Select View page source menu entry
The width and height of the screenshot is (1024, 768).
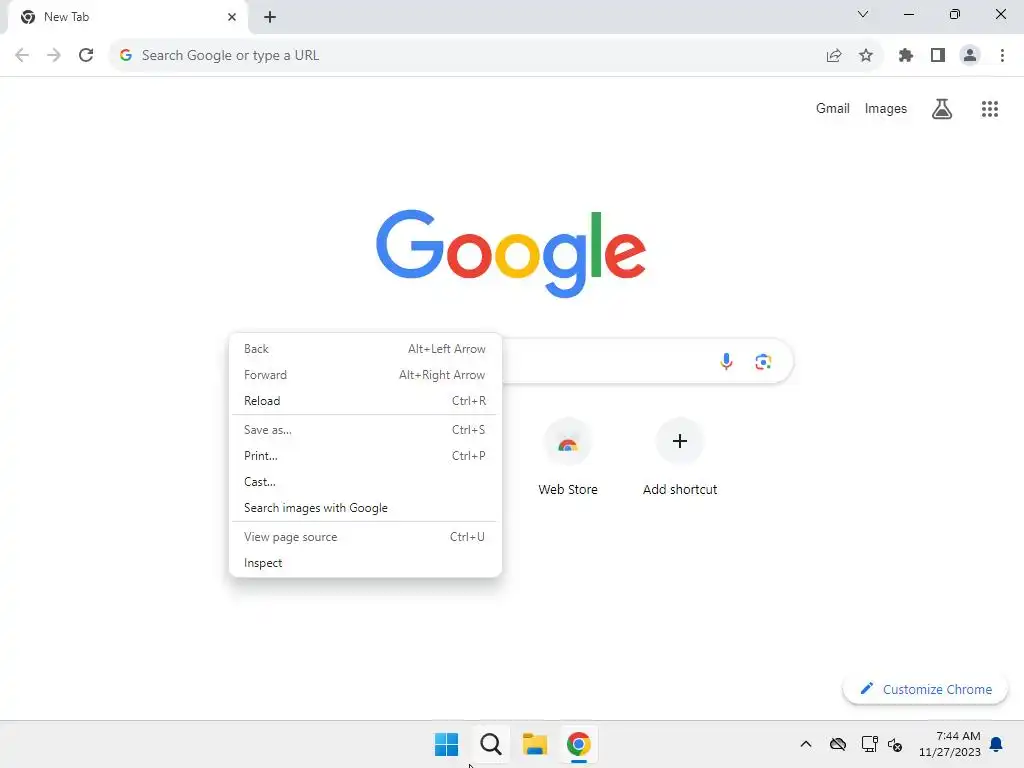pyautogui.click(x=365, y=537)
